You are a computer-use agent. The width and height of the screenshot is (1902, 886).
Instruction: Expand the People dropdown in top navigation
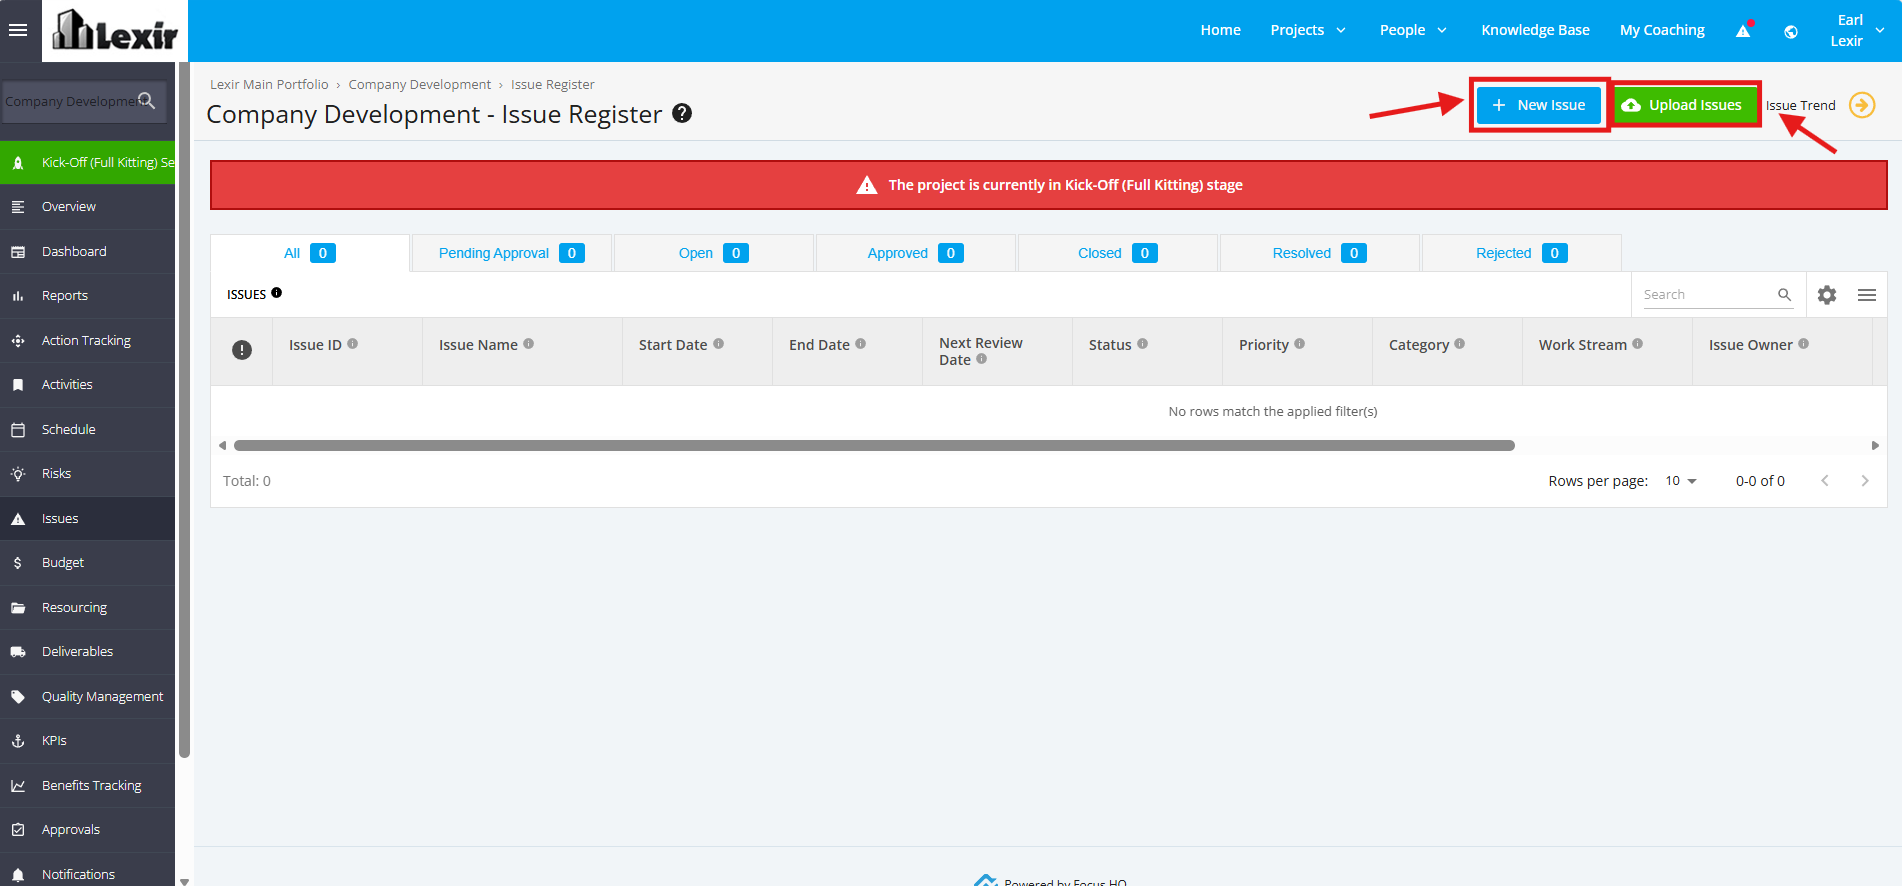1414,30
